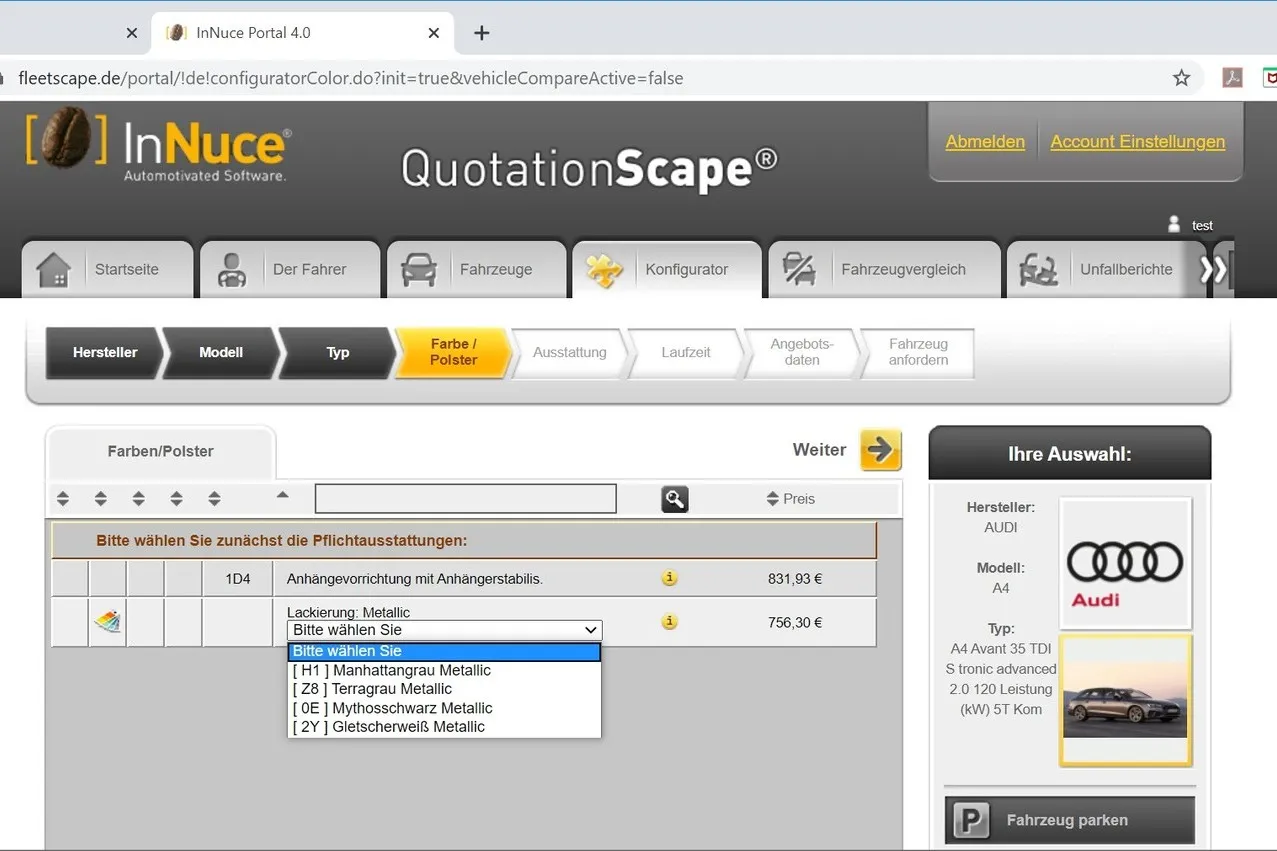
Task: Click the Fahrzeugvergleich compare icon
Action: [799, 270]
